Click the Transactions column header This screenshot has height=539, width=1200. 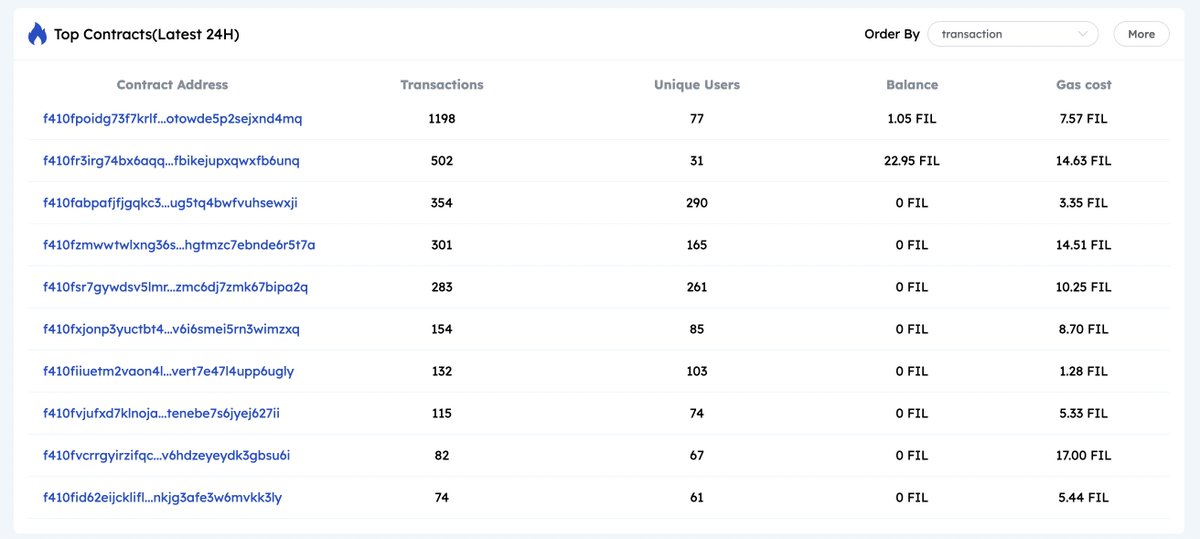point(441,85)
